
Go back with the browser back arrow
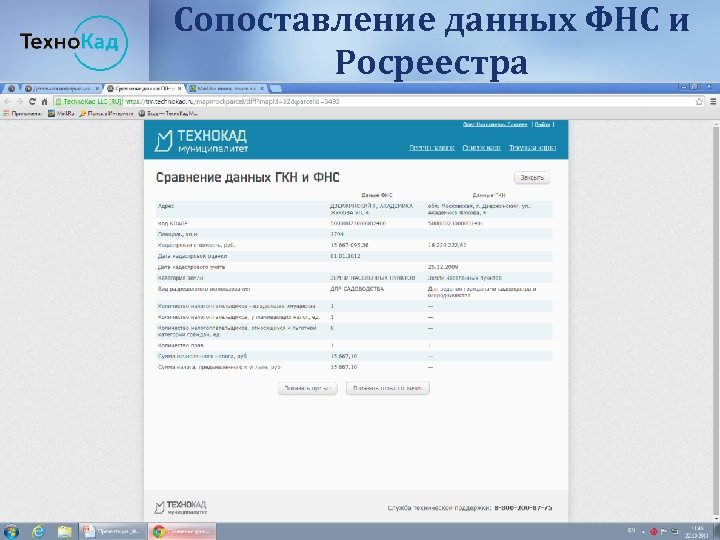coord(7,101)
